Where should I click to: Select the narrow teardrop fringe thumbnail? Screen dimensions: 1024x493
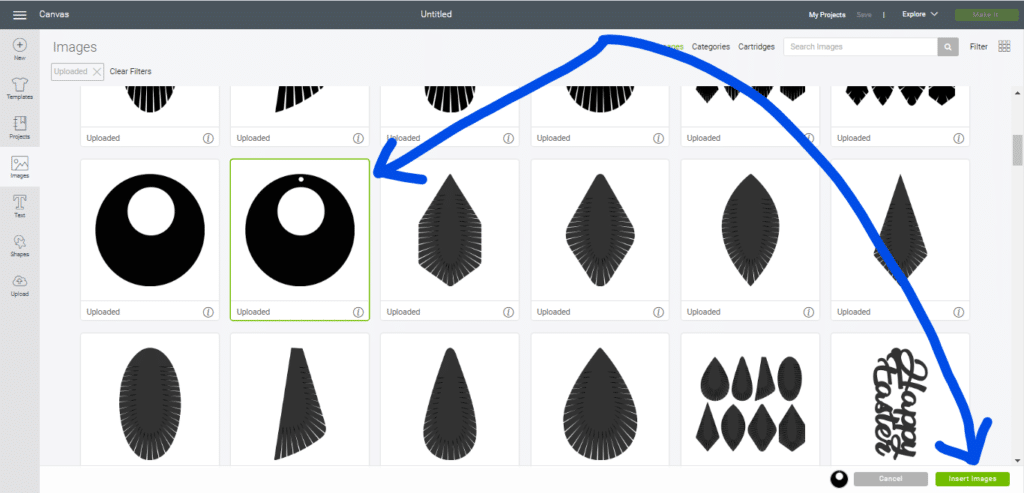[450, 400]
